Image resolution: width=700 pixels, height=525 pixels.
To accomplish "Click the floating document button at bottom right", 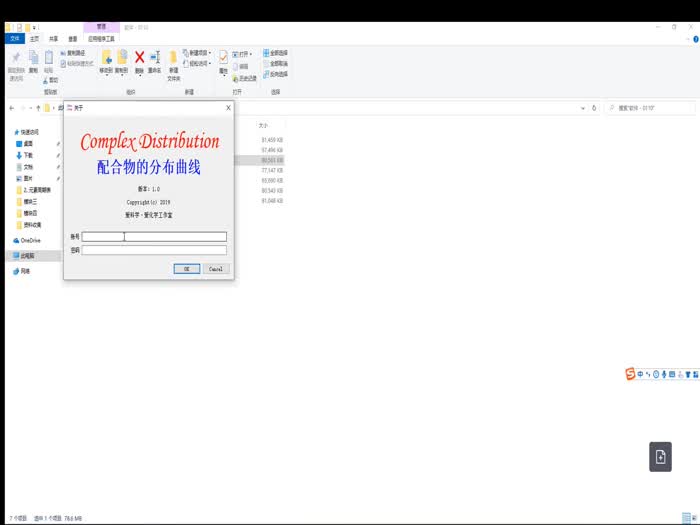I will [660, 456].
